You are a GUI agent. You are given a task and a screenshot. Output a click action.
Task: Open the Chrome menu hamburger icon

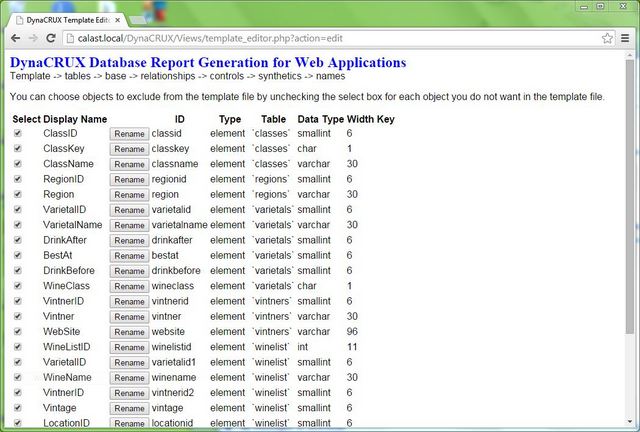pyautogui.click(x=624, y=38)
